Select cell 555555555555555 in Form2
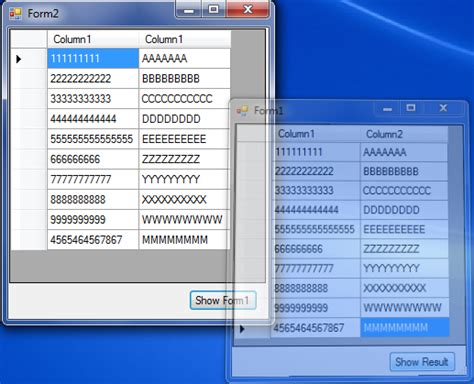Viewport: 474px width, 384px height. pos(93,139)
